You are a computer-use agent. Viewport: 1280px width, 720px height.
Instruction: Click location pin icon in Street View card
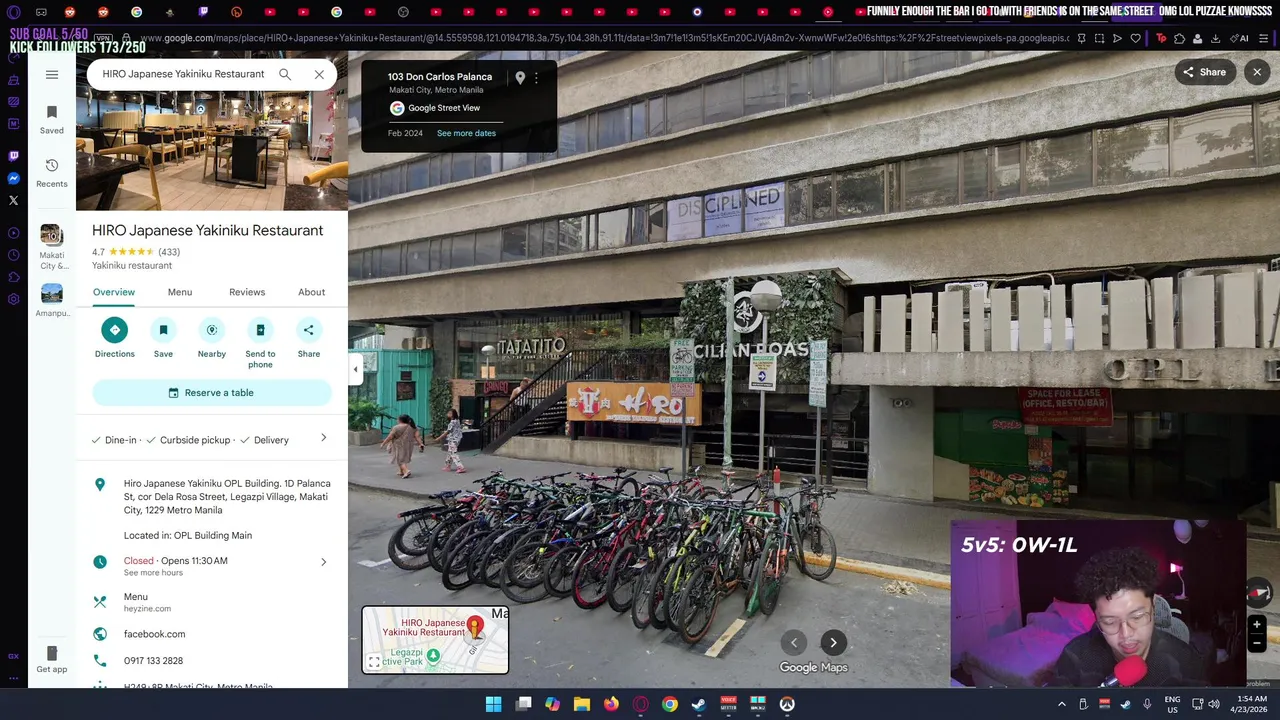[520, 77]
